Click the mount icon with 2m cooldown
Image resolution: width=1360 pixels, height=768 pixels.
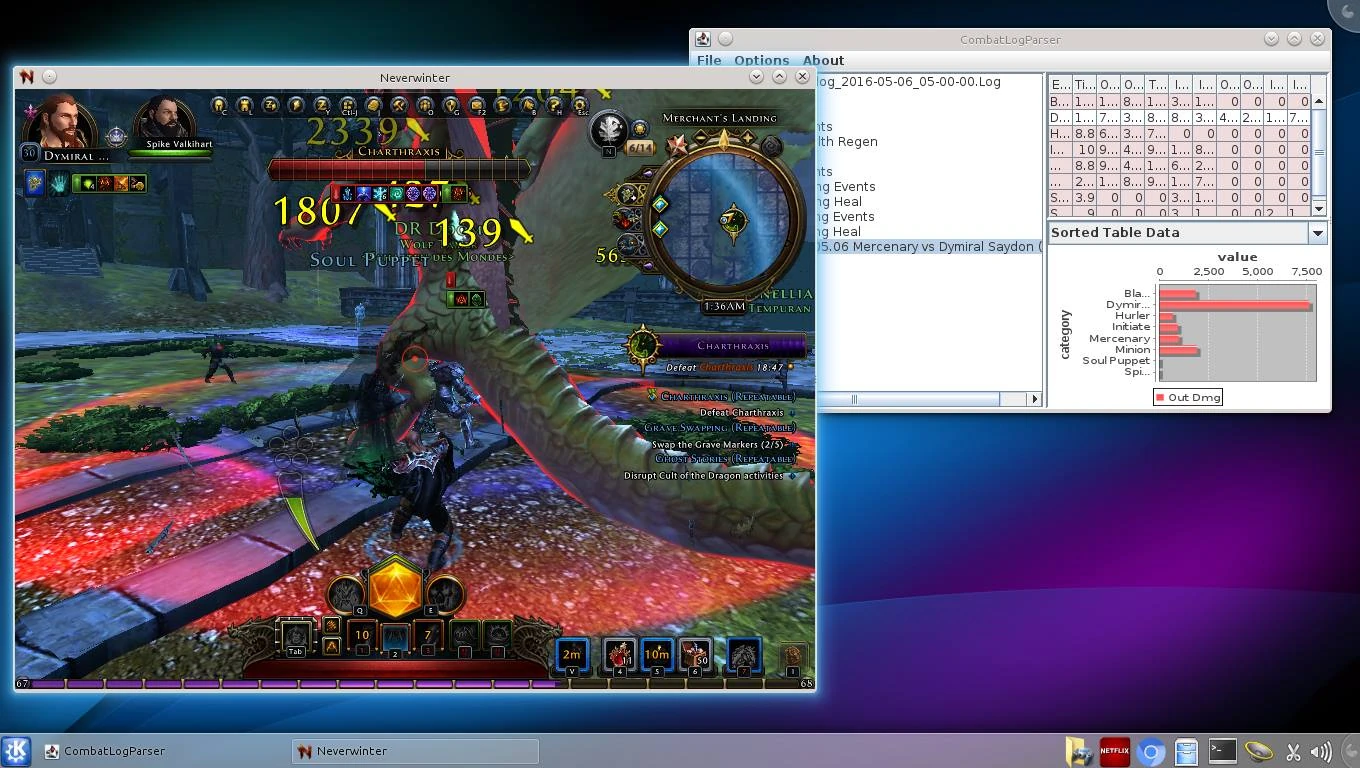[572, 655]
